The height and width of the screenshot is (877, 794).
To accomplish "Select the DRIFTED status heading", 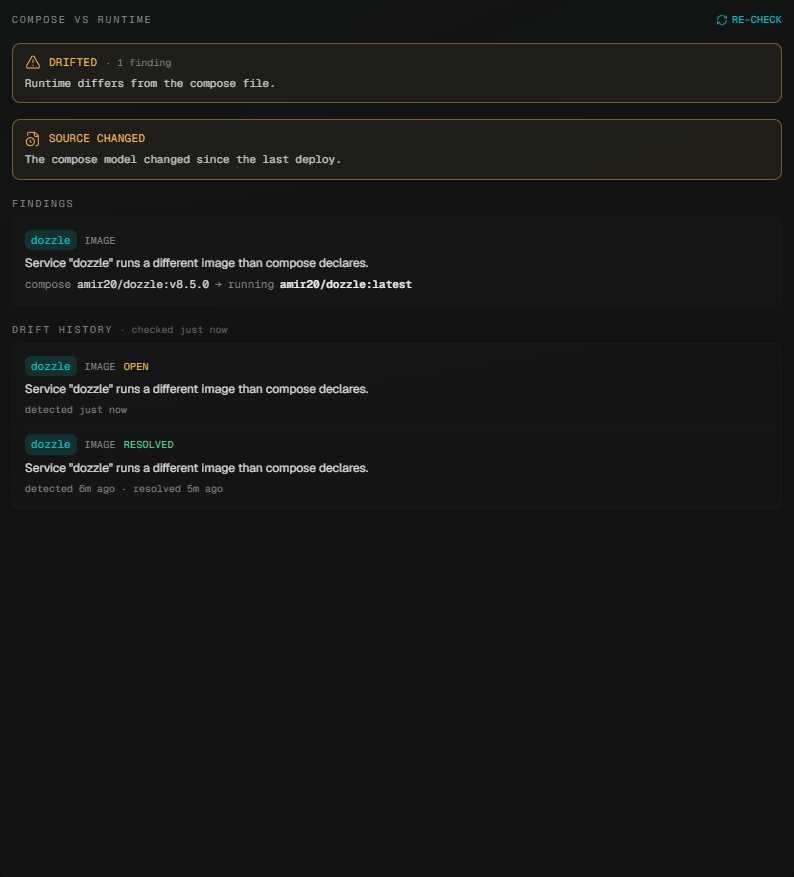I will pos(73,63).
